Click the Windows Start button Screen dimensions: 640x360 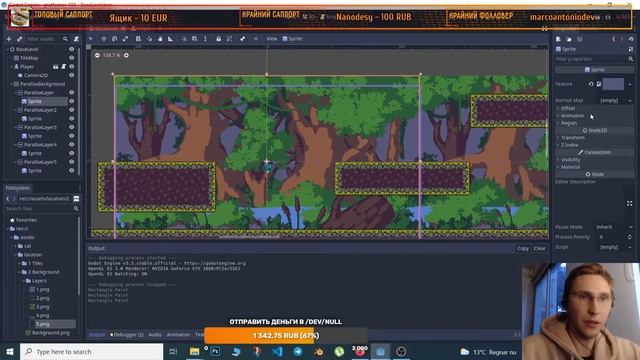10,351
